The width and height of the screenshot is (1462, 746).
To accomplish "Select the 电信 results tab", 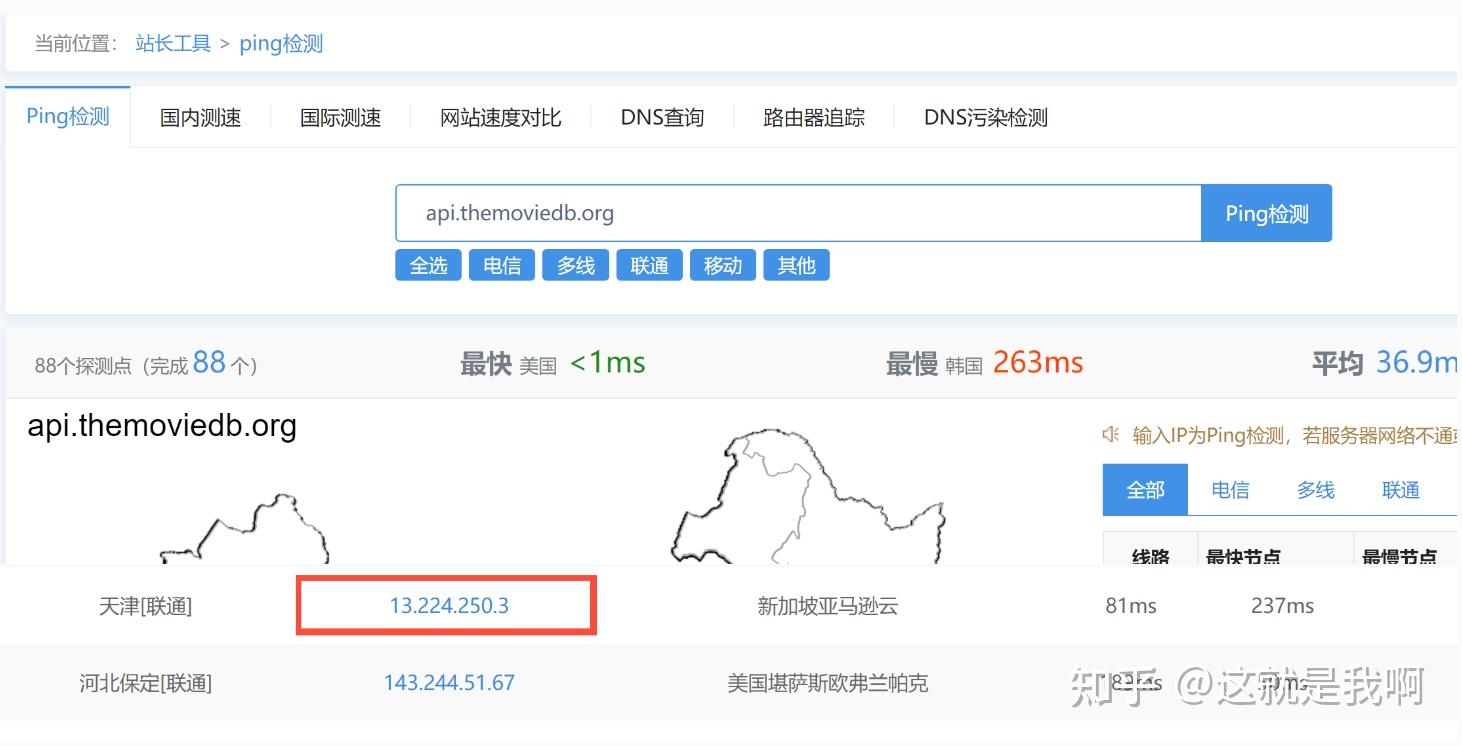I will coord(1229,489).
